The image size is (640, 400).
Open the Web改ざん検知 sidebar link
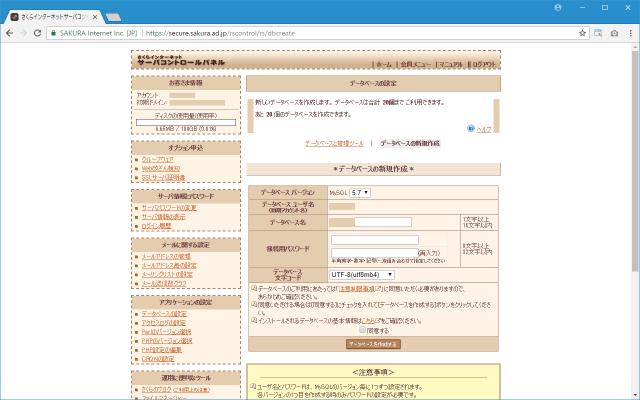[x=160, y=168]
